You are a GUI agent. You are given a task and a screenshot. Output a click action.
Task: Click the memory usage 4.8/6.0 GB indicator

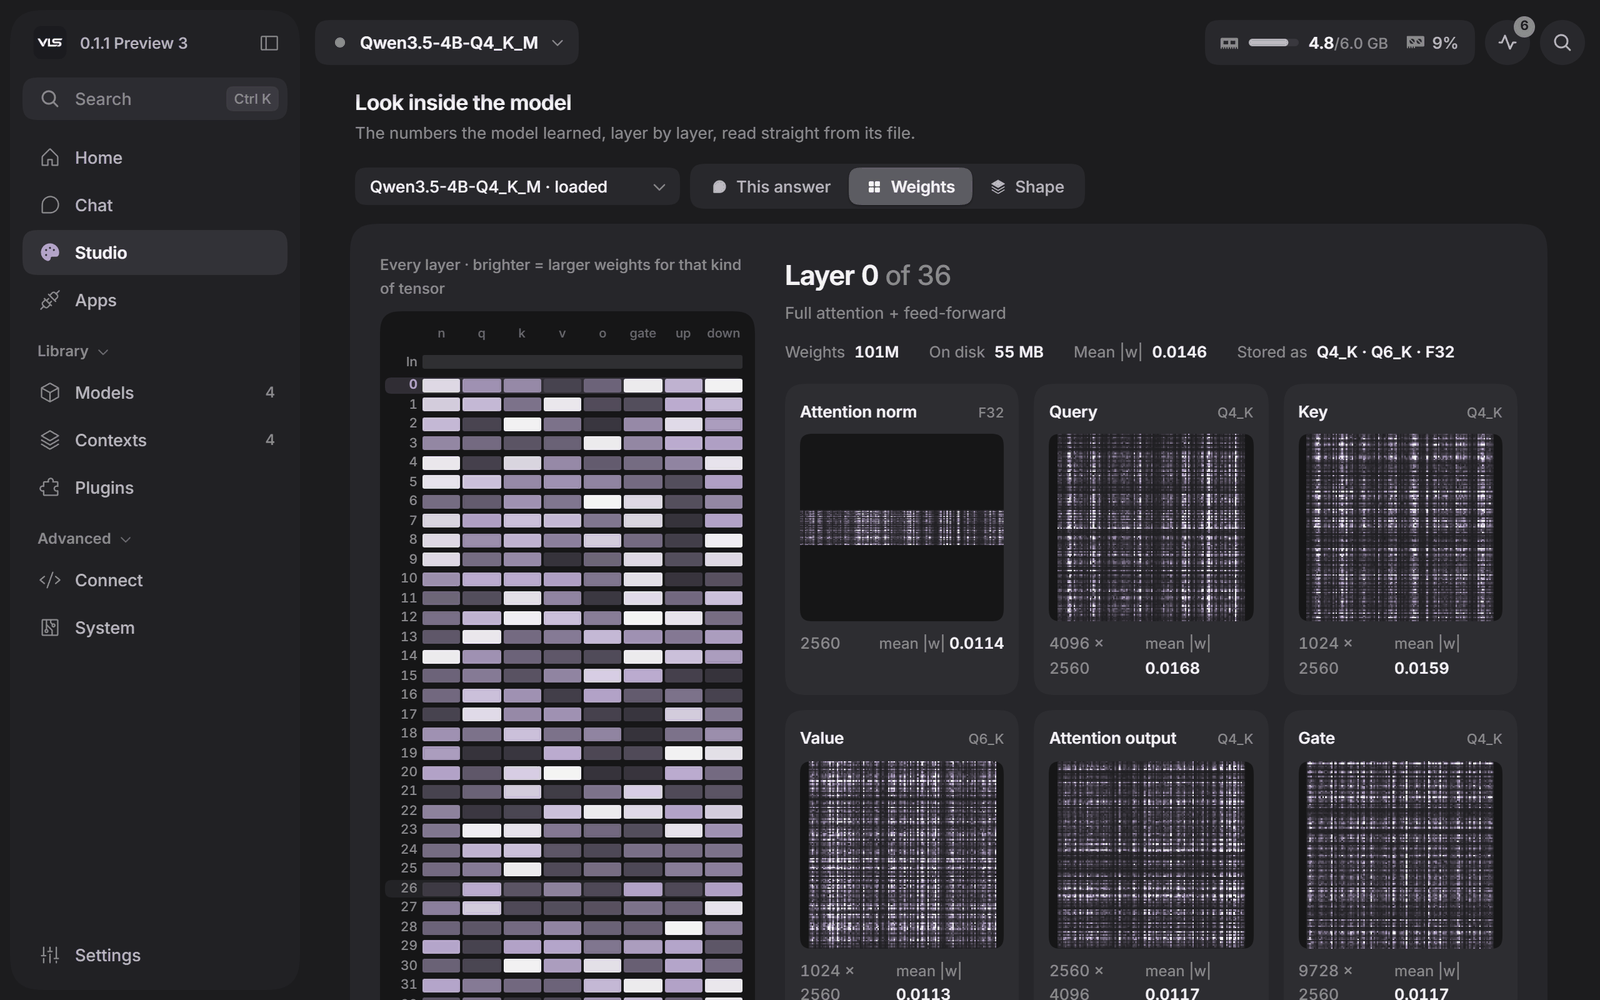coord(1304,43)
